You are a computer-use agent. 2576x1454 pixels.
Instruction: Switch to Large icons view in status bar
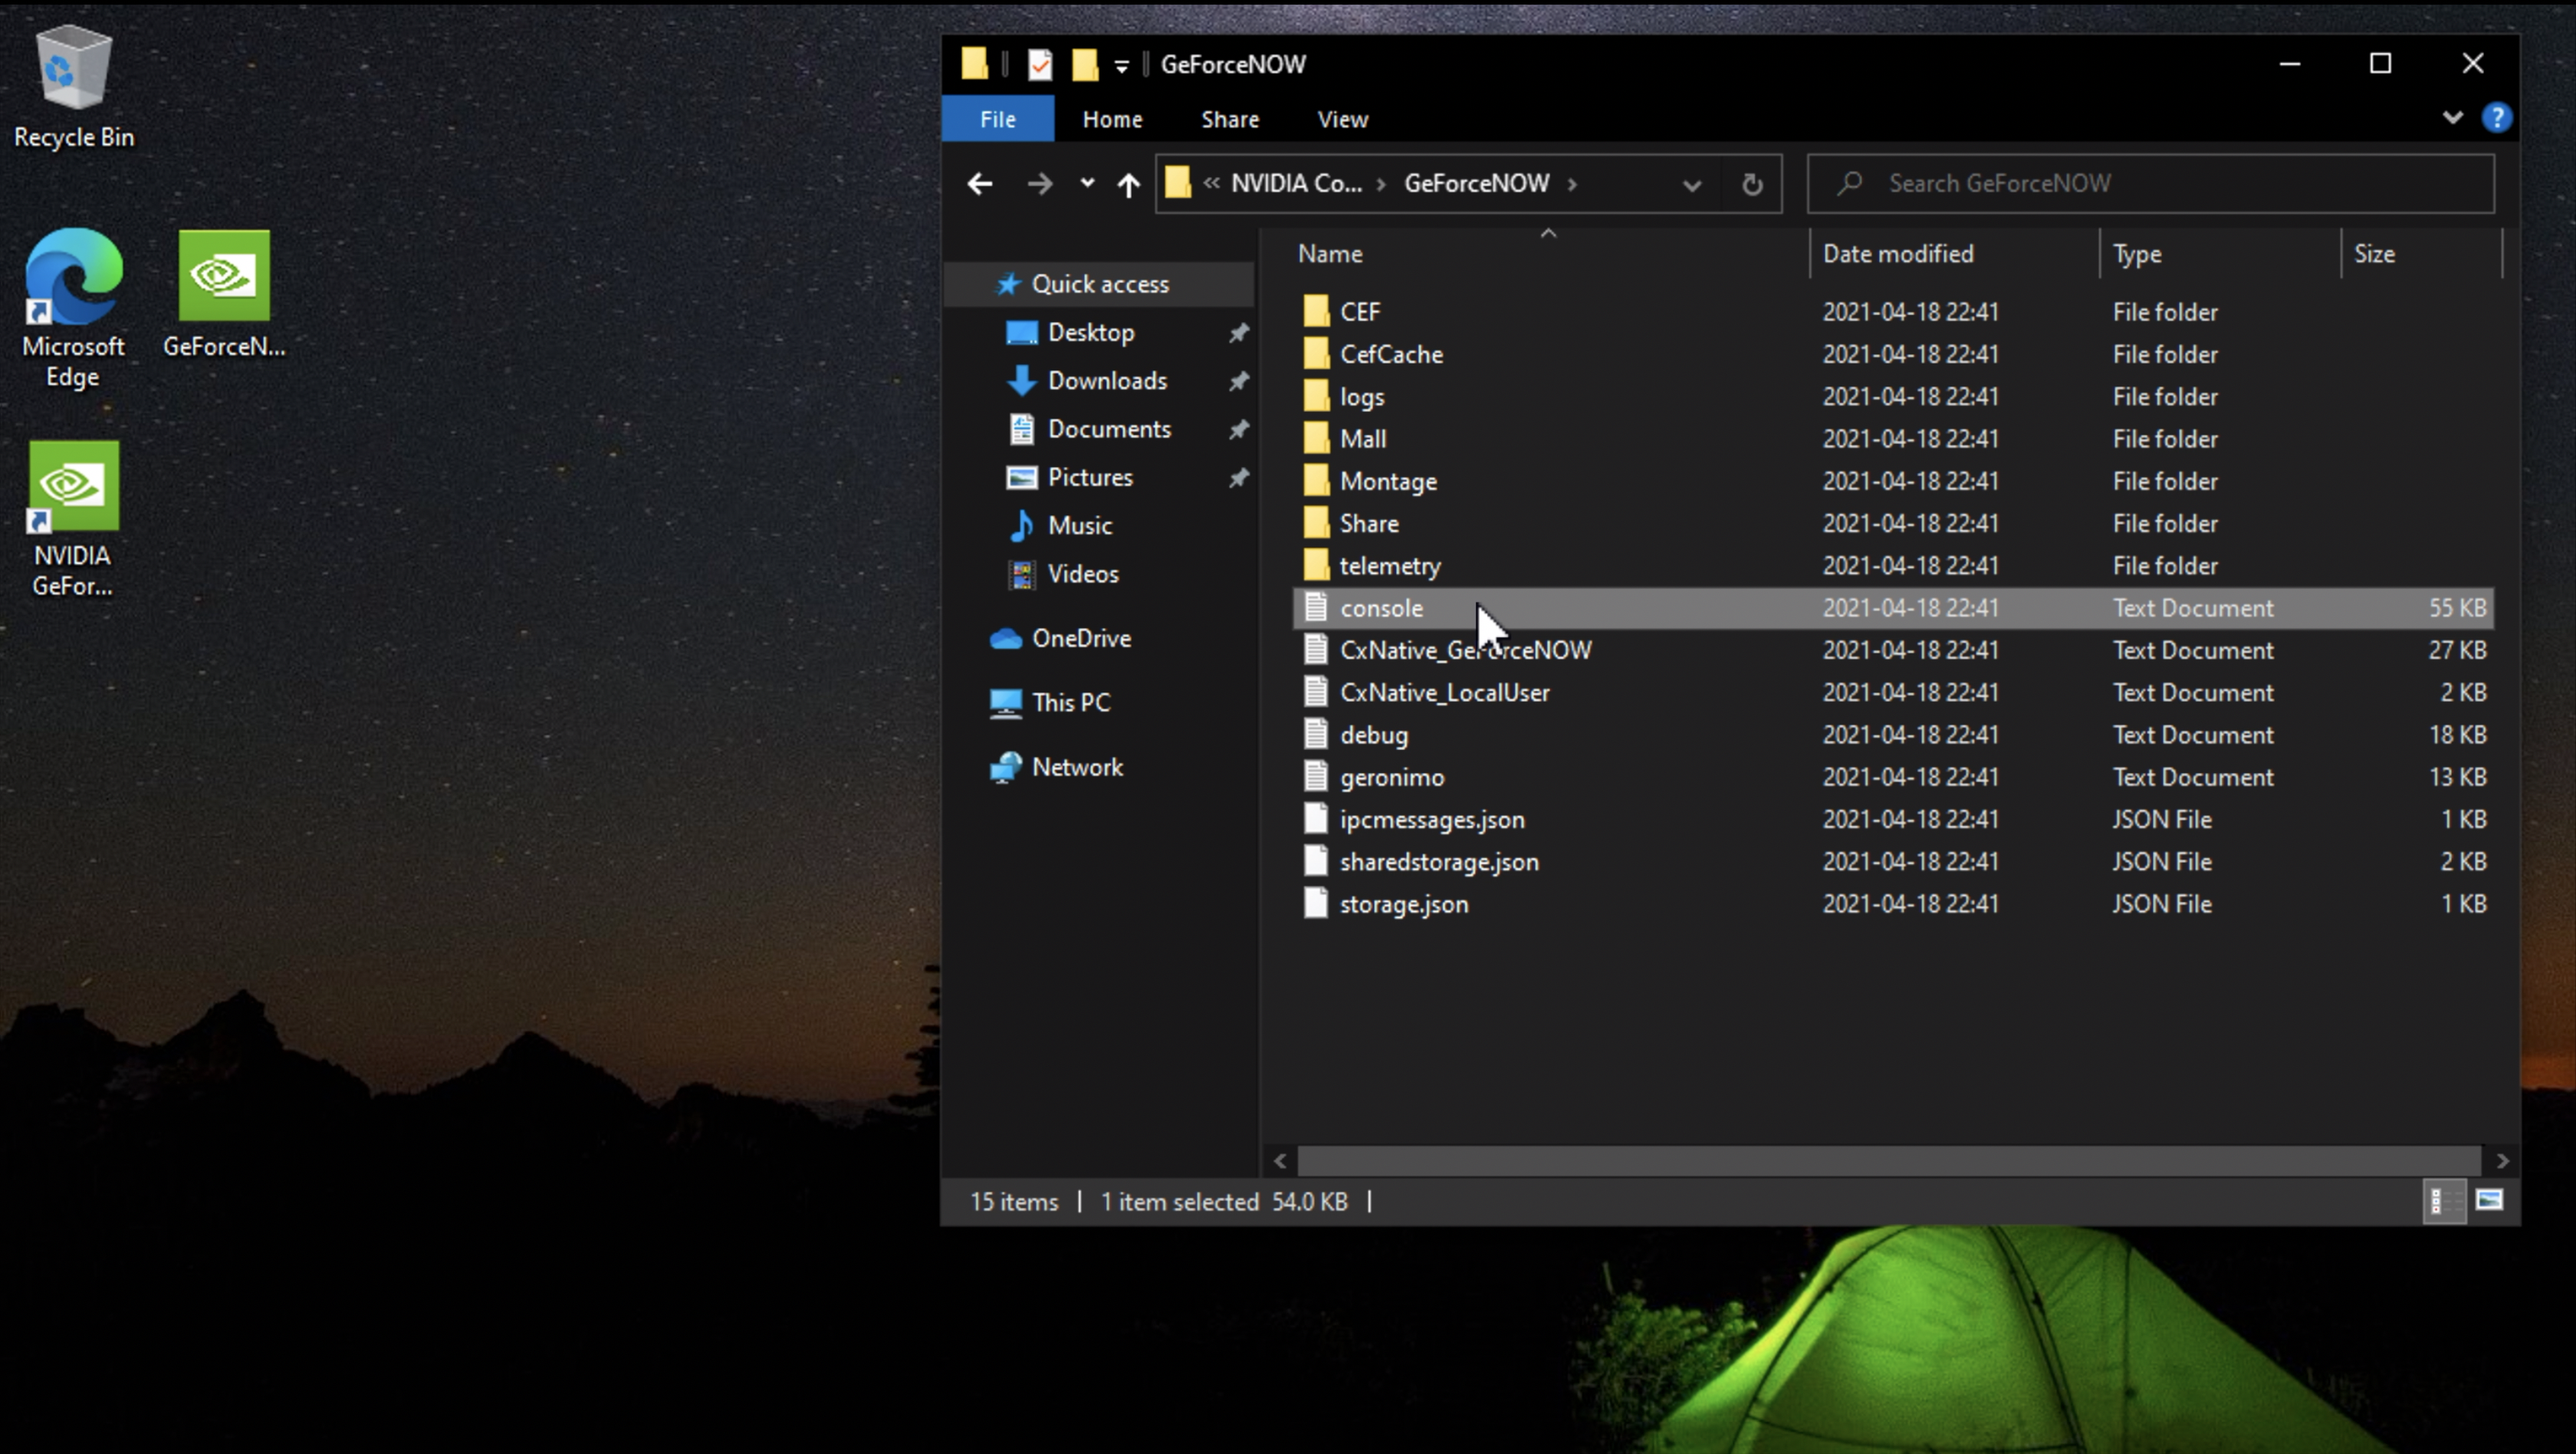click(2489, 1200)
